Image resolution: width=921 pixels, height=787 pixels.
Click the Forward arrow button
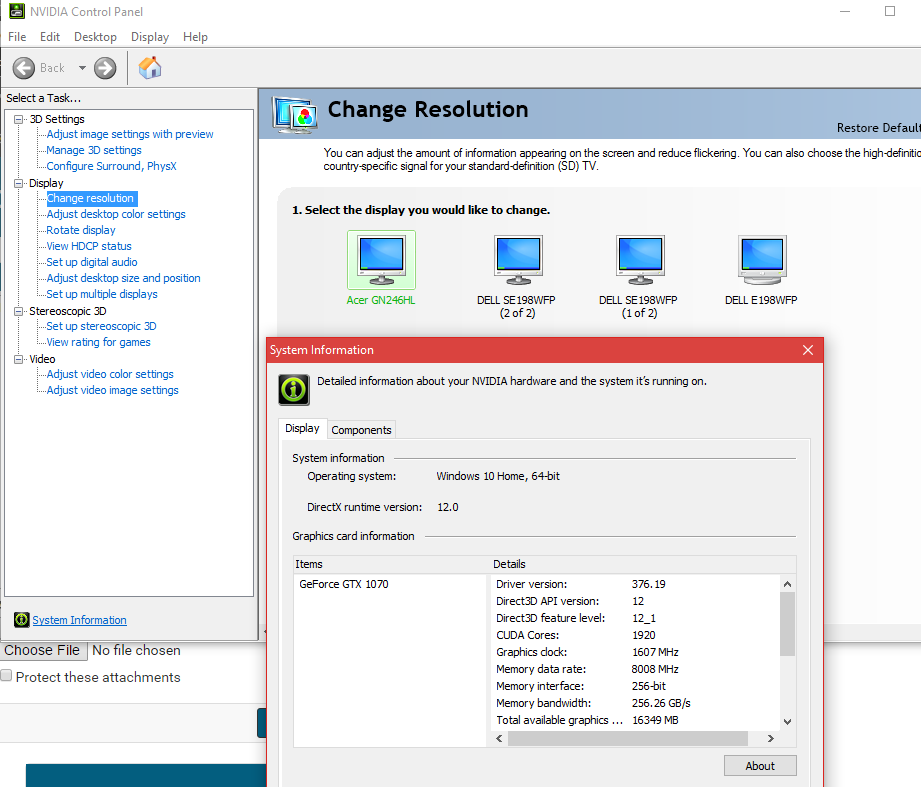[x=105, y=68]
